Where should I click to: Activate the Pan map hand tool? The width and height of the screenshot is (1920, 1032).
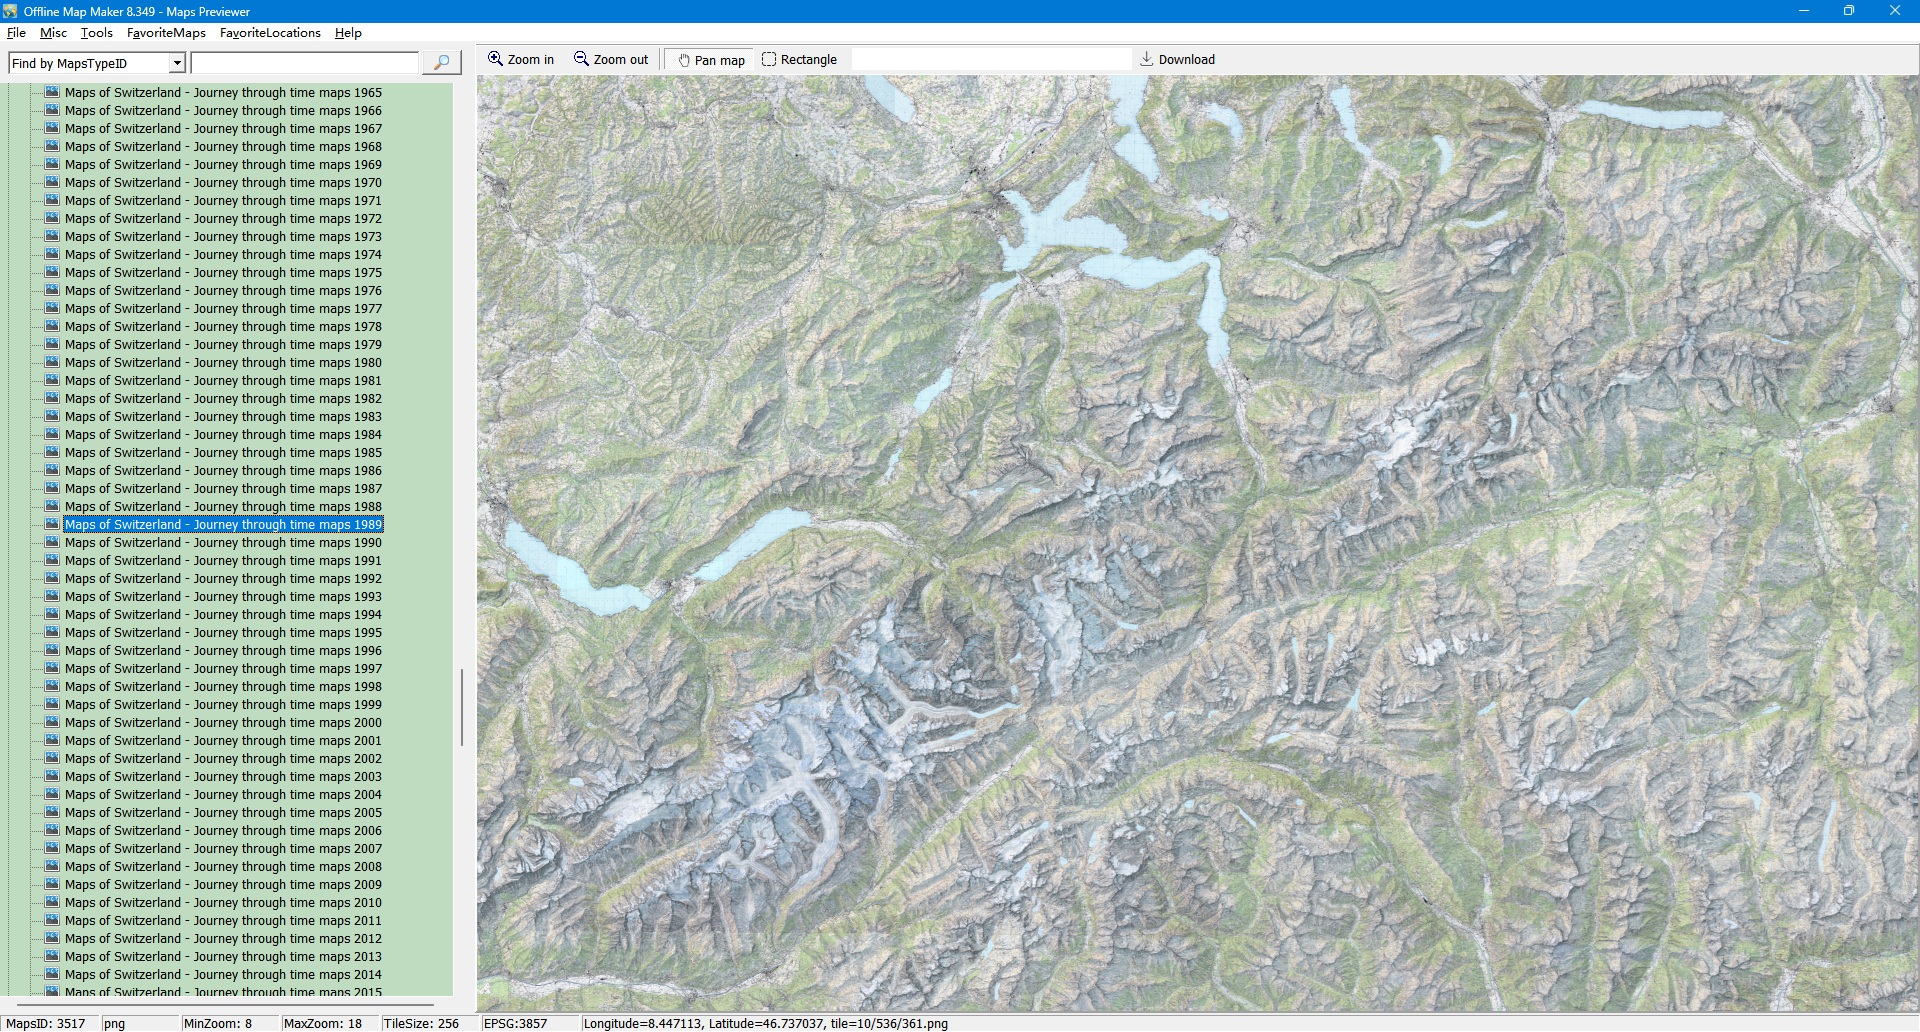coord(711,60)
